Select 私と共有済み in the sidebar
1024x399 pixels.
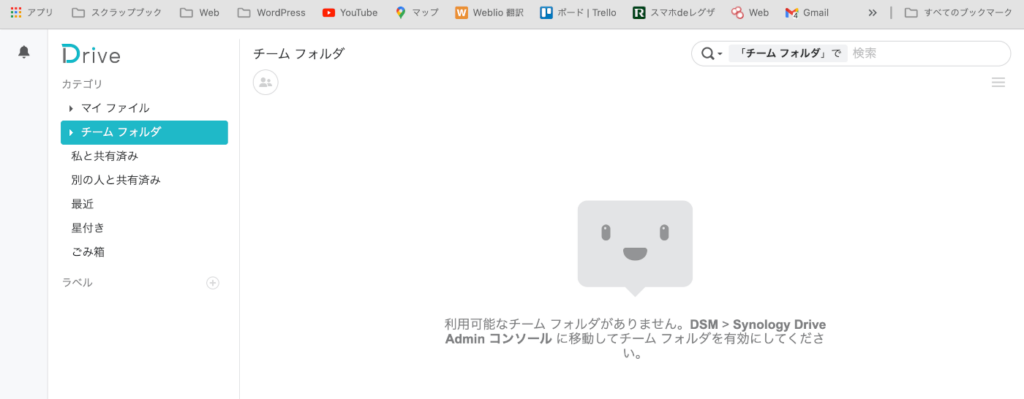104,156
